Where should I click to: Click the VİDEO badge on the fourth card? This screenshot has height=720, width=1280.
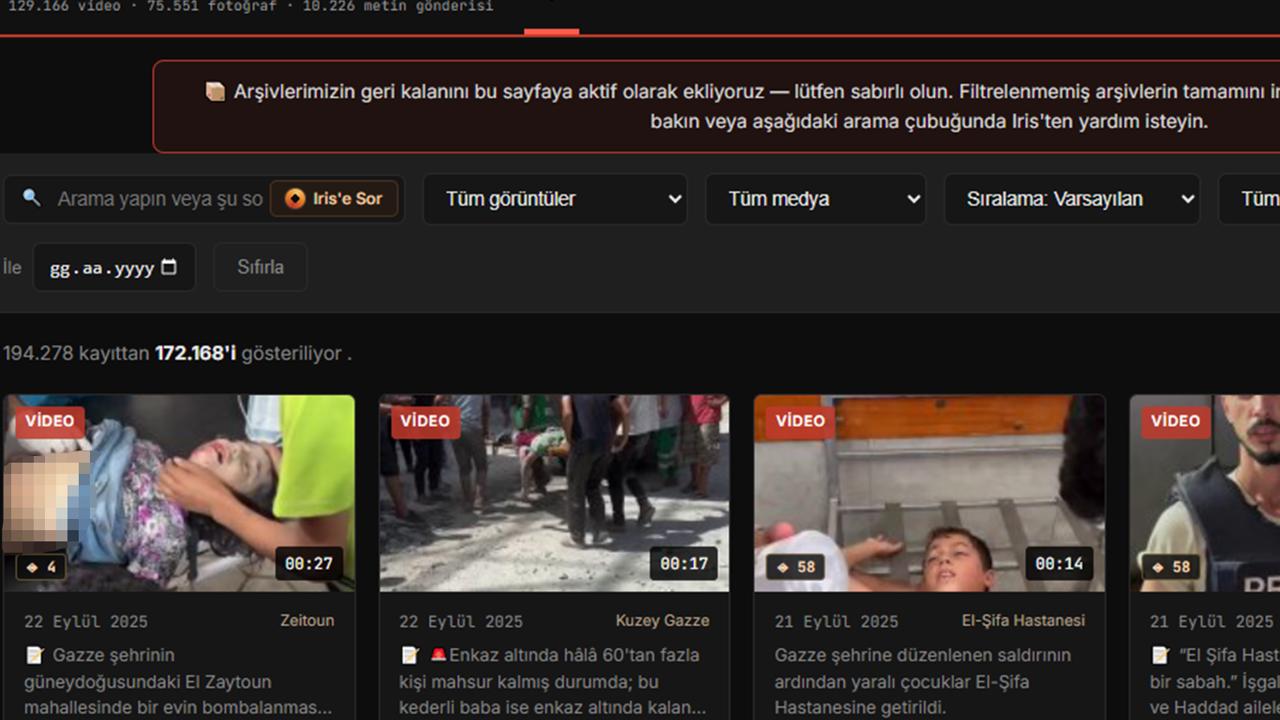(x=1175, y=421)
